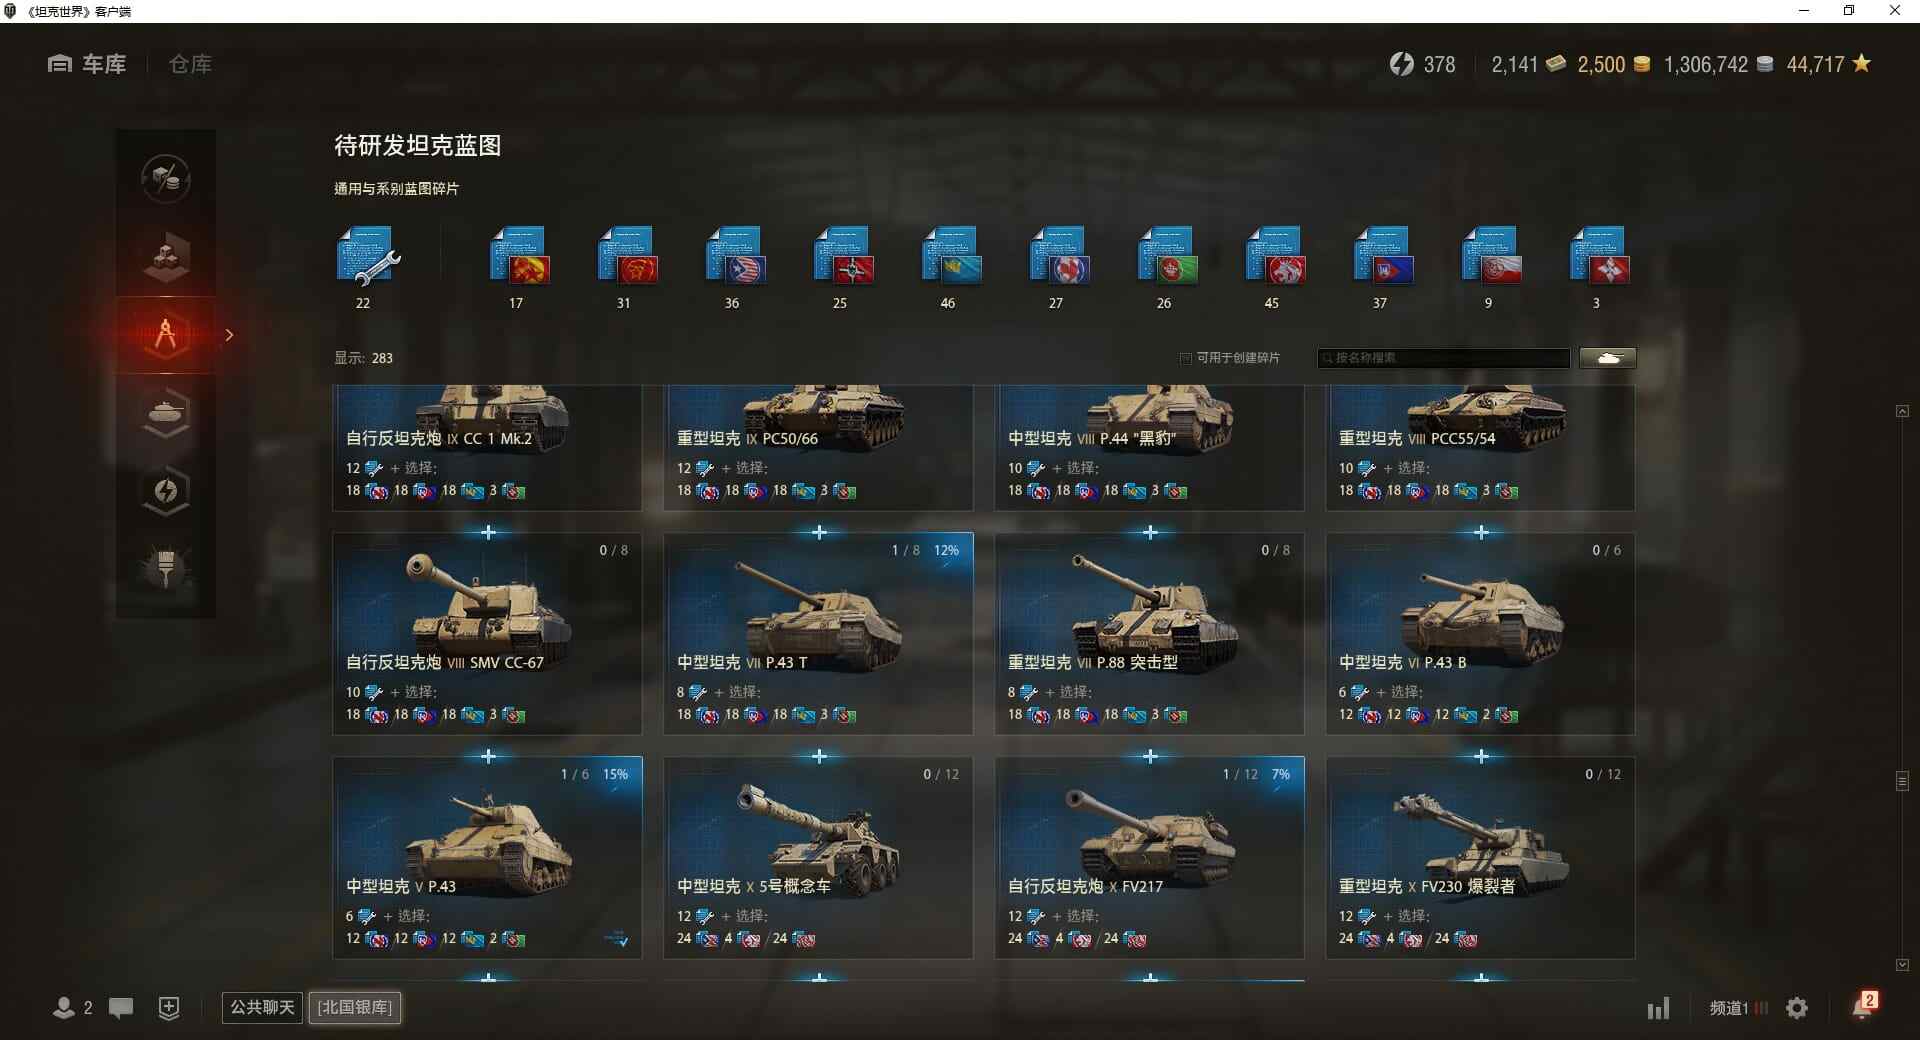Switch to the 仓库 tab
1920x1040 pixels.
coord(190,64)
